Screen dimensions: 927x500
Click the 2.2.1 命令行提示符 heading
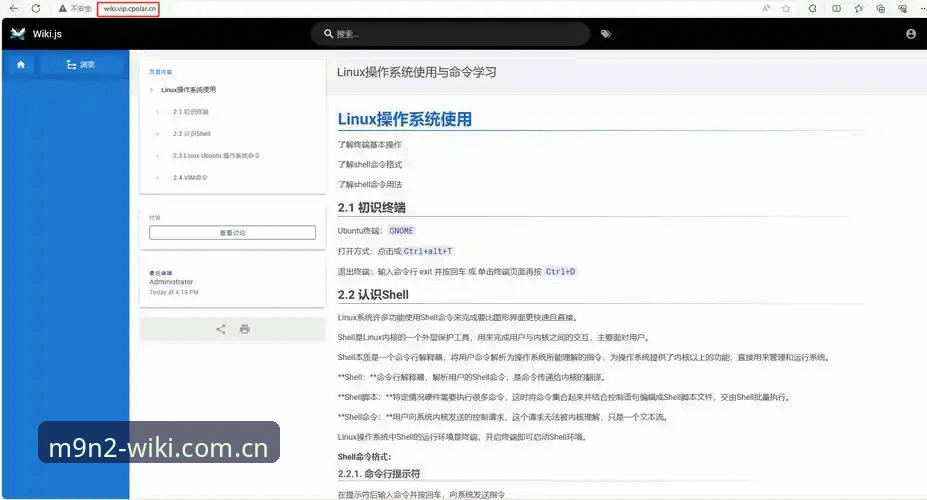pos(379,473)
